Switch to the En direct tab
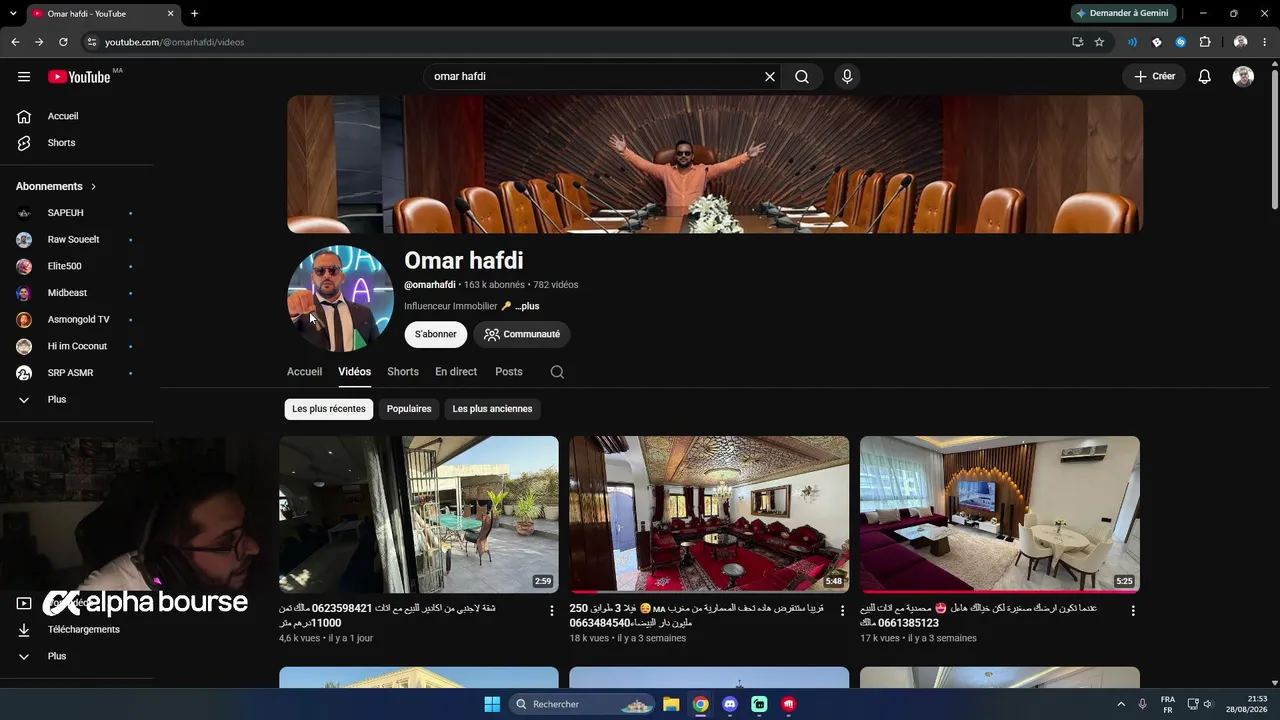The height and width of the screenshot is (720, 1280). coord(456,372)
